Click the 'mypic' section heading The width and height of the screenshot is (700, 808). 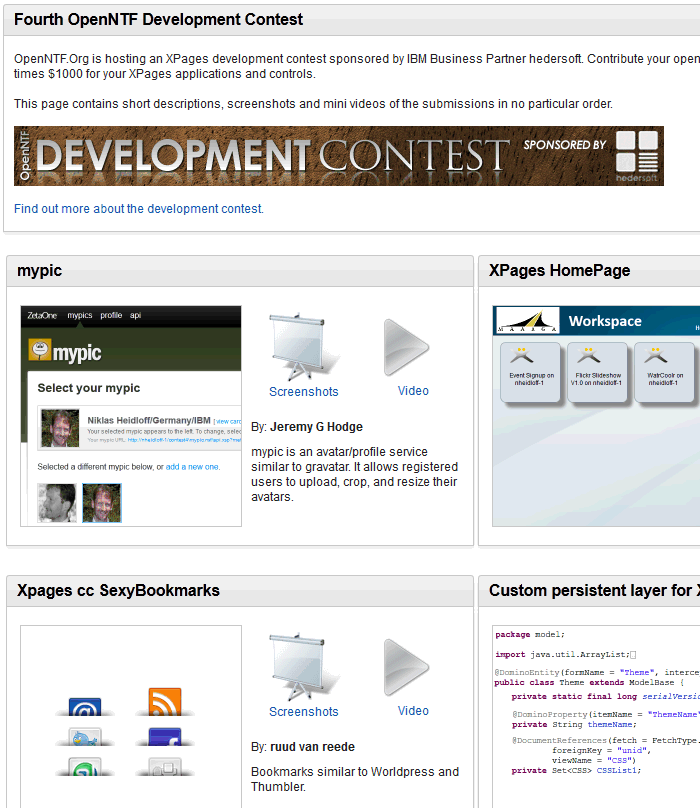pyautogui.click(x=39, y=271)
